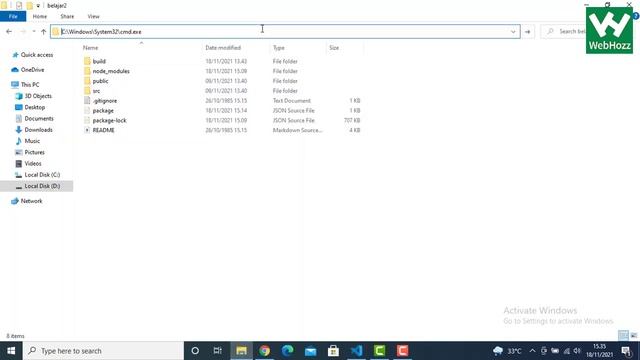Open Task View on the taskbar

(218, 351)
